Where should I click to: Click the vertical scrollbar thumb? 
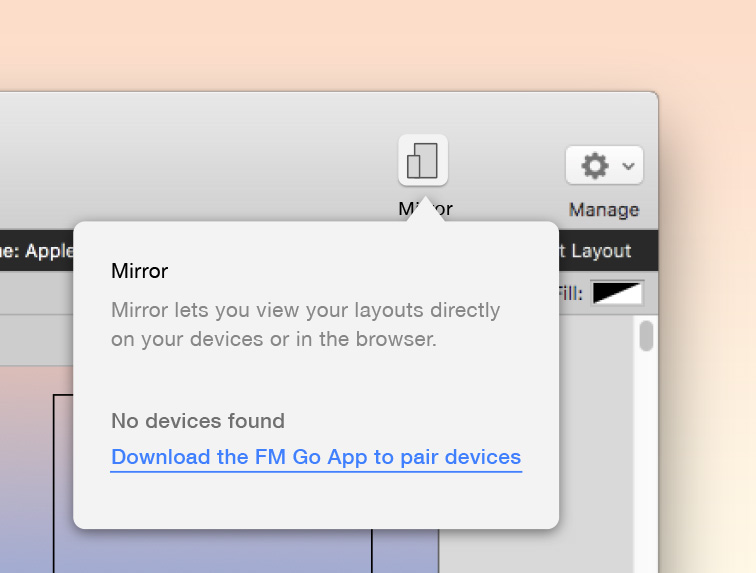click(646, 336)
